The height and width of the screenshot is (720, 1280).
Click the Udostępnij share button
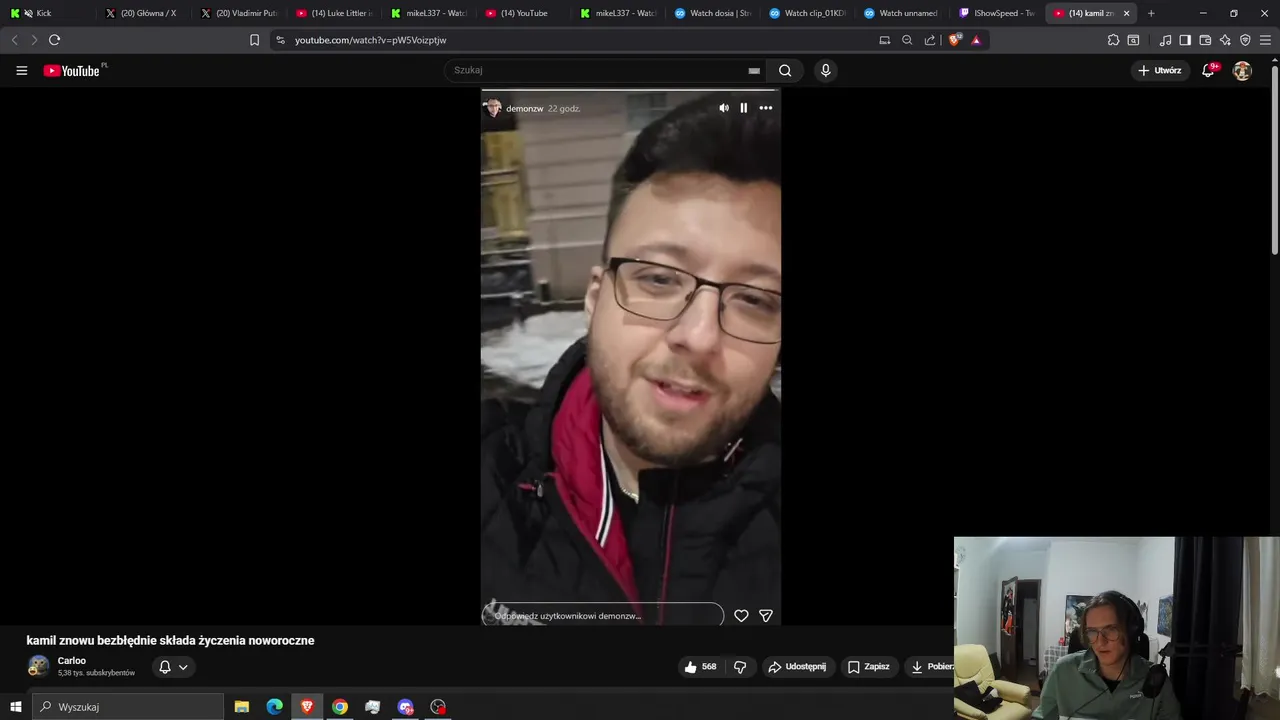(797, 667)
